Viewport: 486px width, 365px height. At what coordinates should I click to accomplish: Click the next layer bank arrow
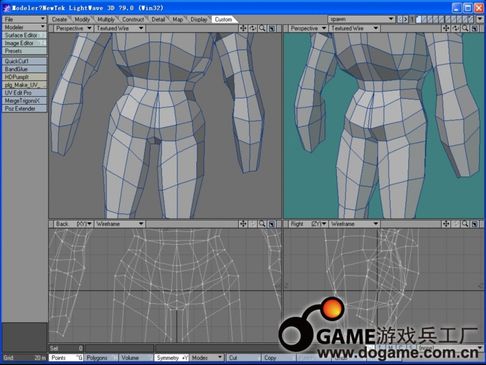406,19
